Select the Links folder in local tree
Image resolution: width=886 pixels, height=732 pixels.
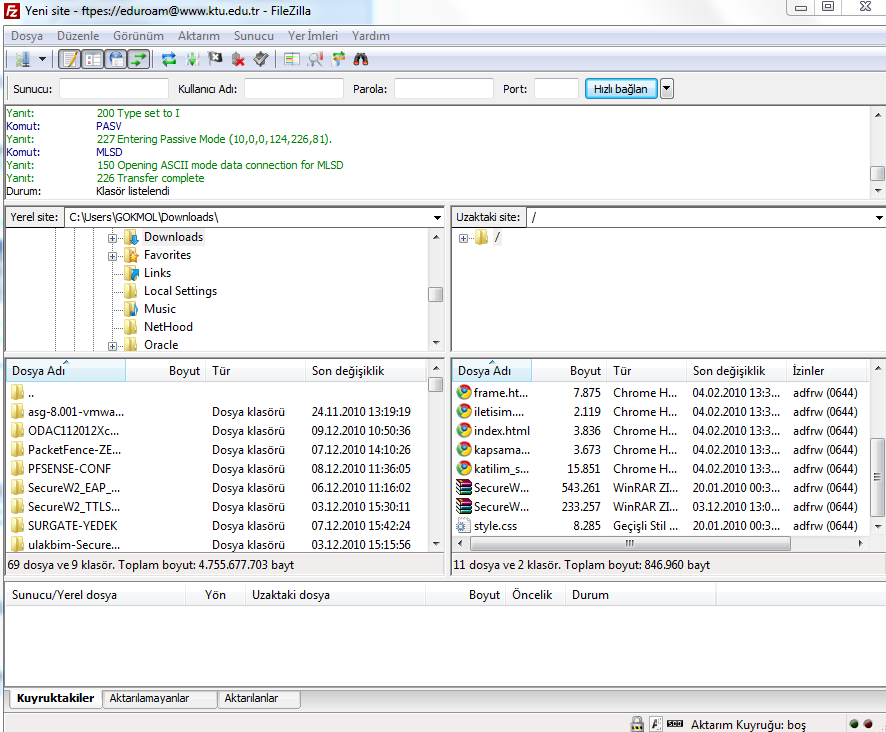tap(157, 273)
